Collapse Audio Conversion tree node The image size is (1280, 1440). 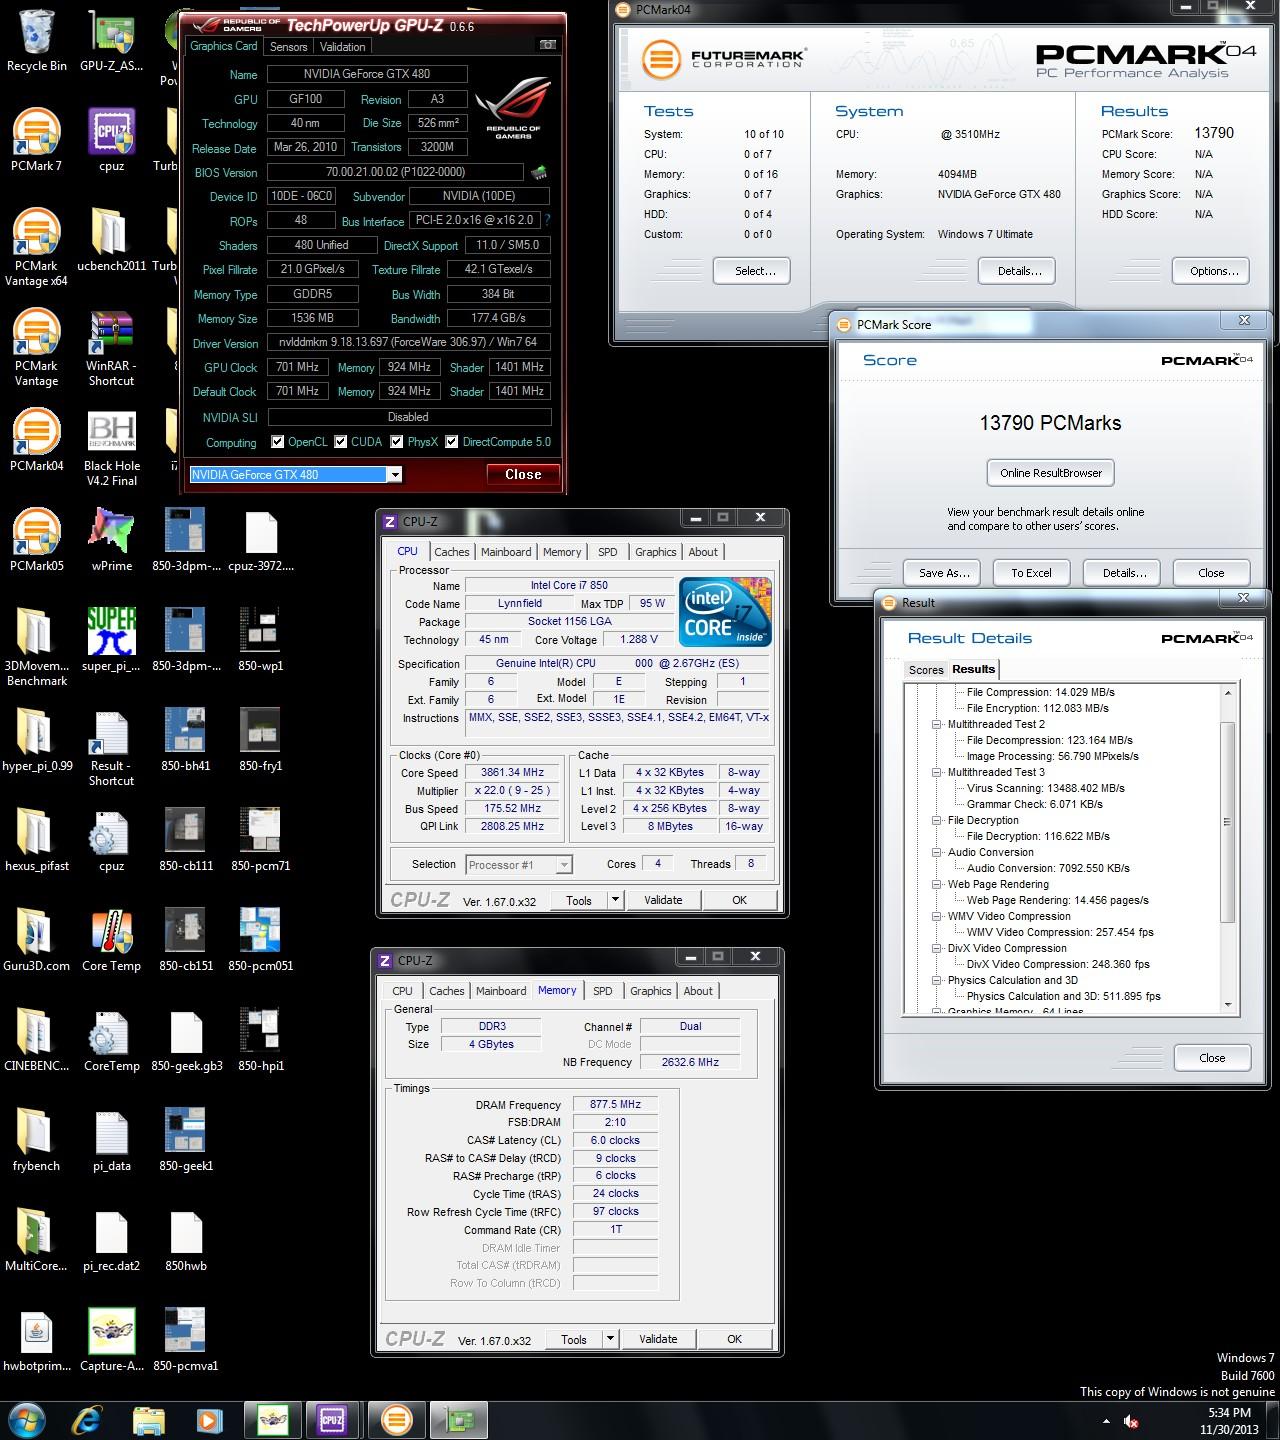(937, 852)
